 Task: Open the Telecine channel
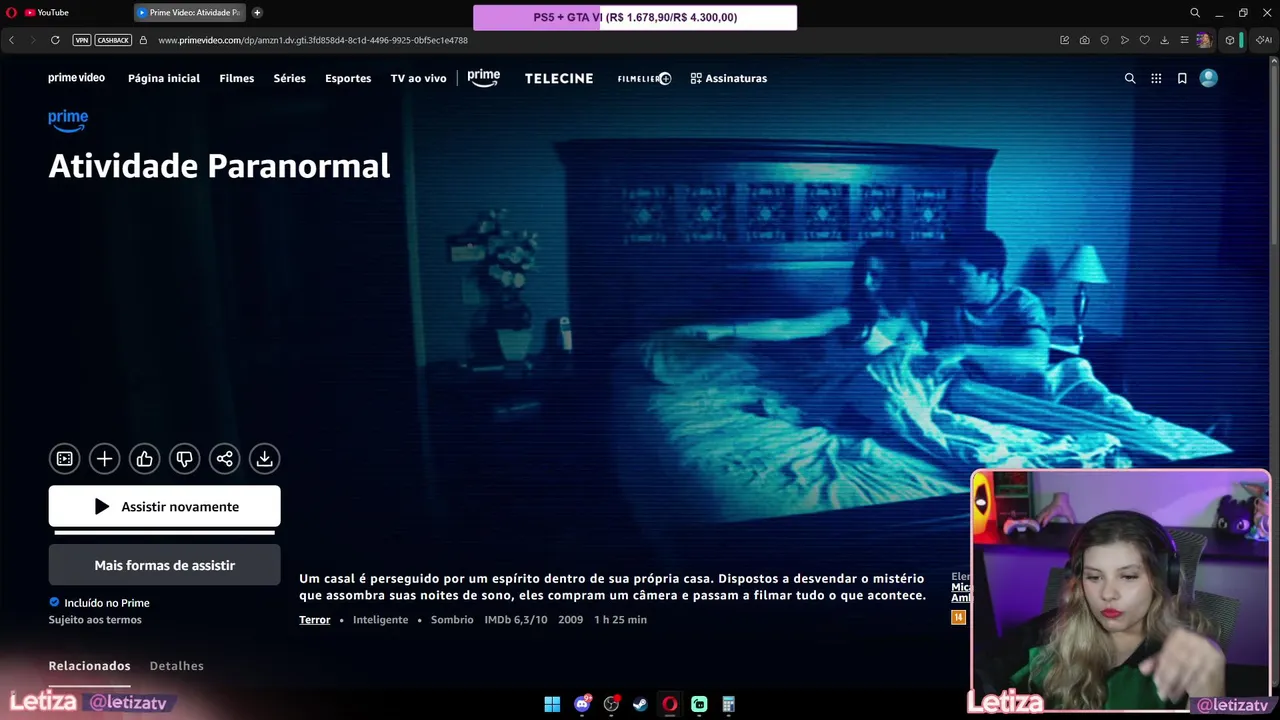point(559,78)
